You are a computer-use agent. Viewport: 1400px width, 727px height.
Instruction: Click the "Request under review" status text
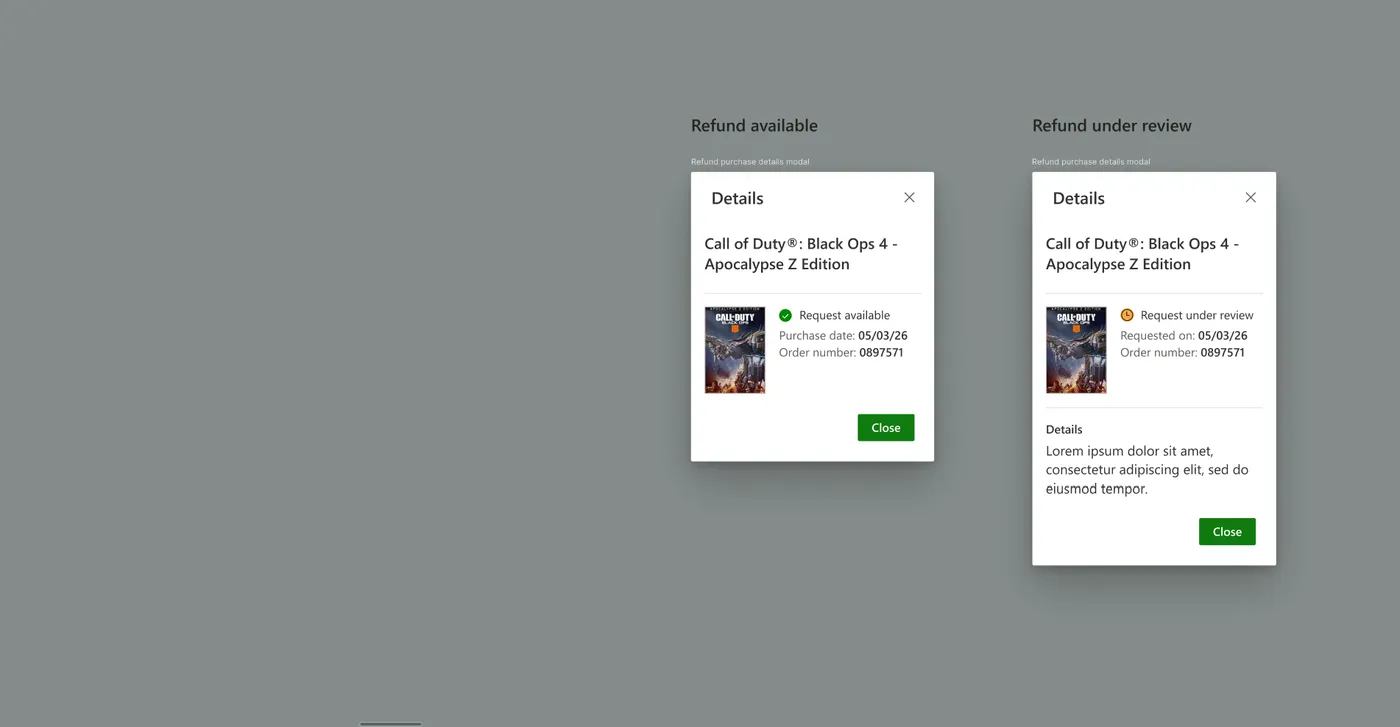click(x=1197, y=315)
